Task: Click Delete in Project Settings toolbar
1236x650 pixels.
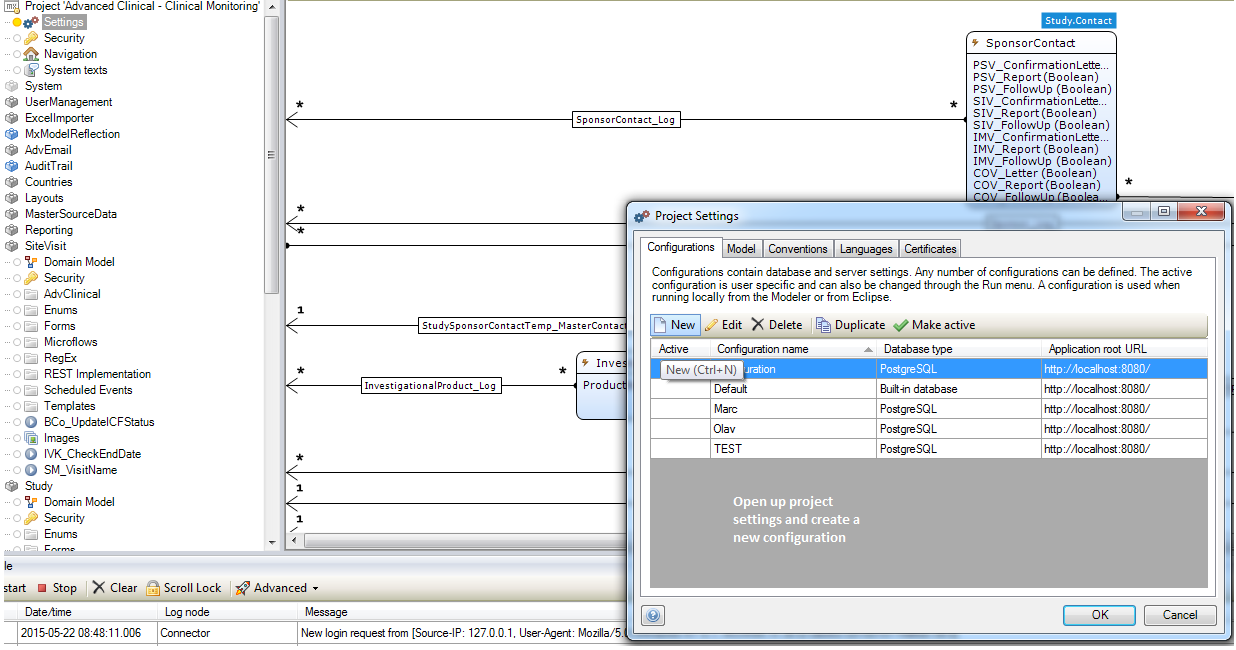Action: click(x=777, y=325)
